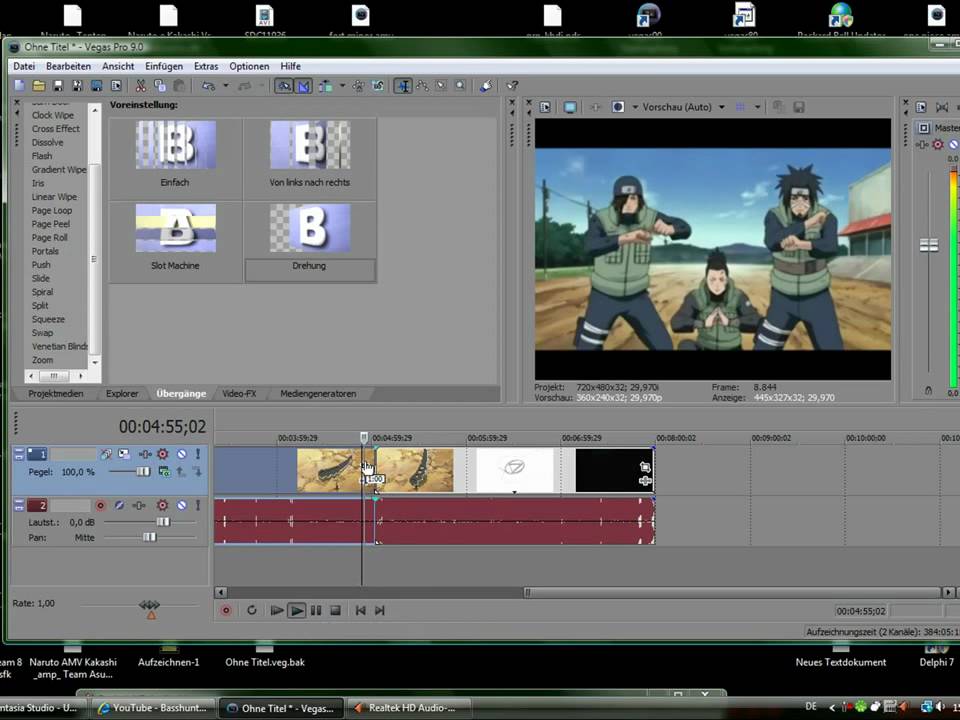The width and height of the screenshot is (960, 720).
Task: Click the Play button in transport
Action: 297,610
